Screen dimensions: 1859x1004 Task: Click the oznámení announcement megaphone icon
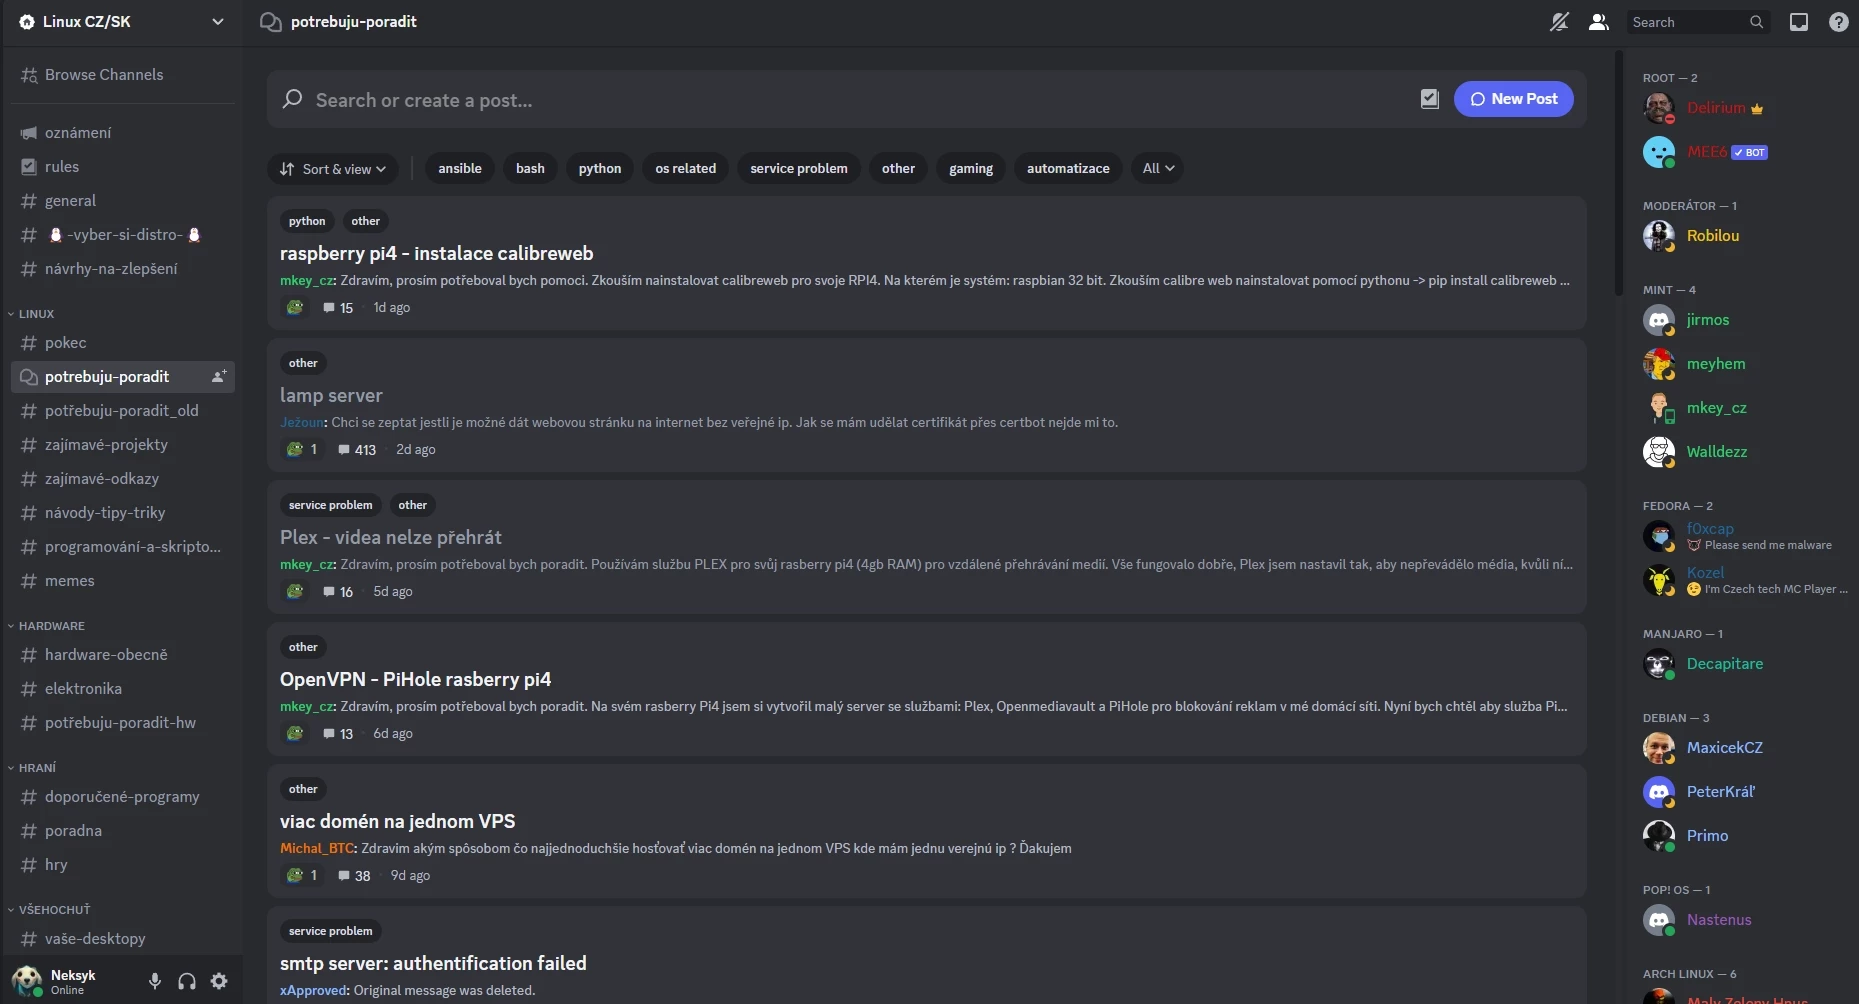click(29, 133)
